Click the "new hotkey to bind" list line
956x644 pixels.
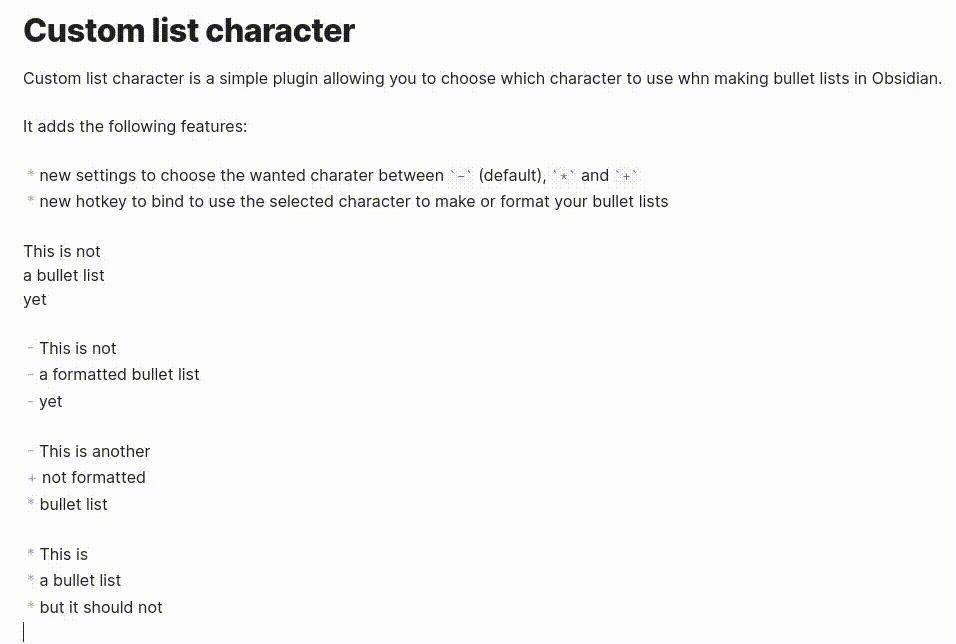tap(353, 202)
